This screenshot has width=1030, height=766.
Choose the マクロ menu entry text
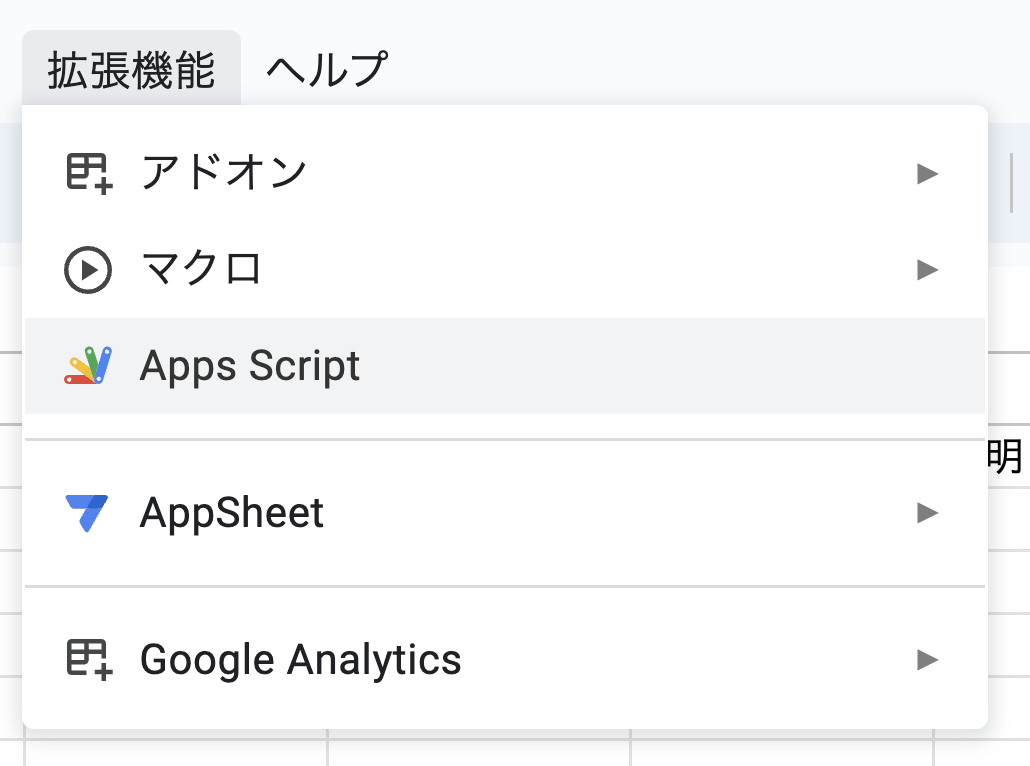click(x=201, y=269)
